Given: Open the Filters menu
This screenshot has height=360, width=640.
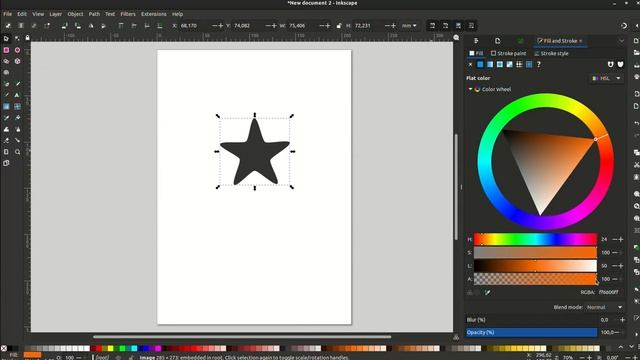Looking at the screenshot, I should click(128, 14).
